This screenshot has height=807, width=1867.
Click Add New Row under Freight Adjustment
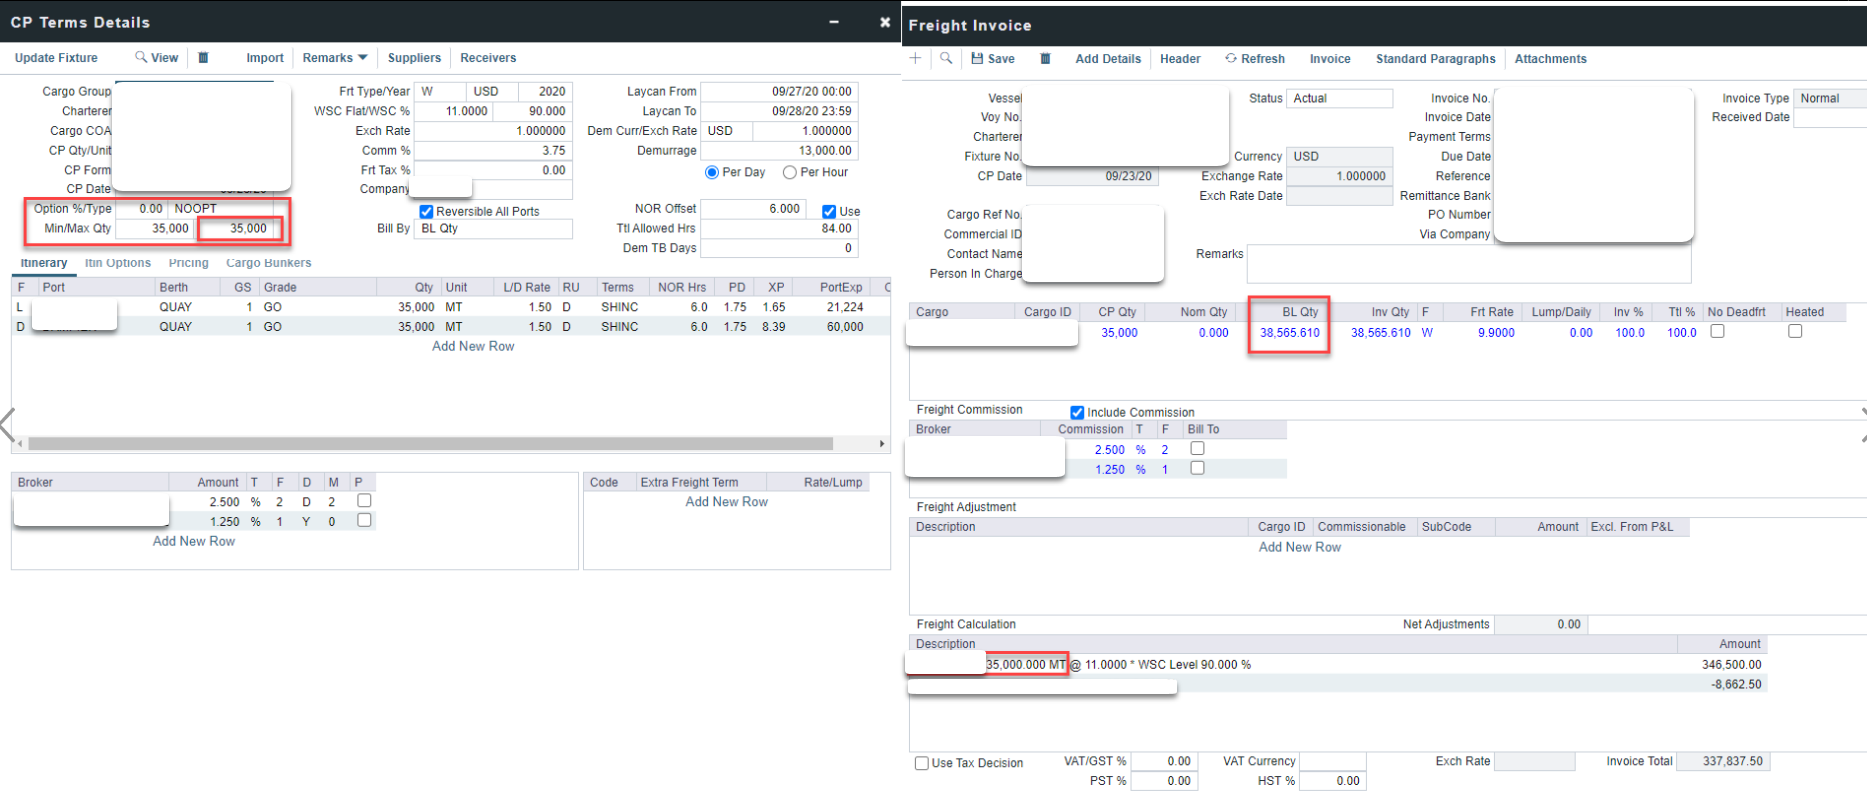click(1299, 547)
